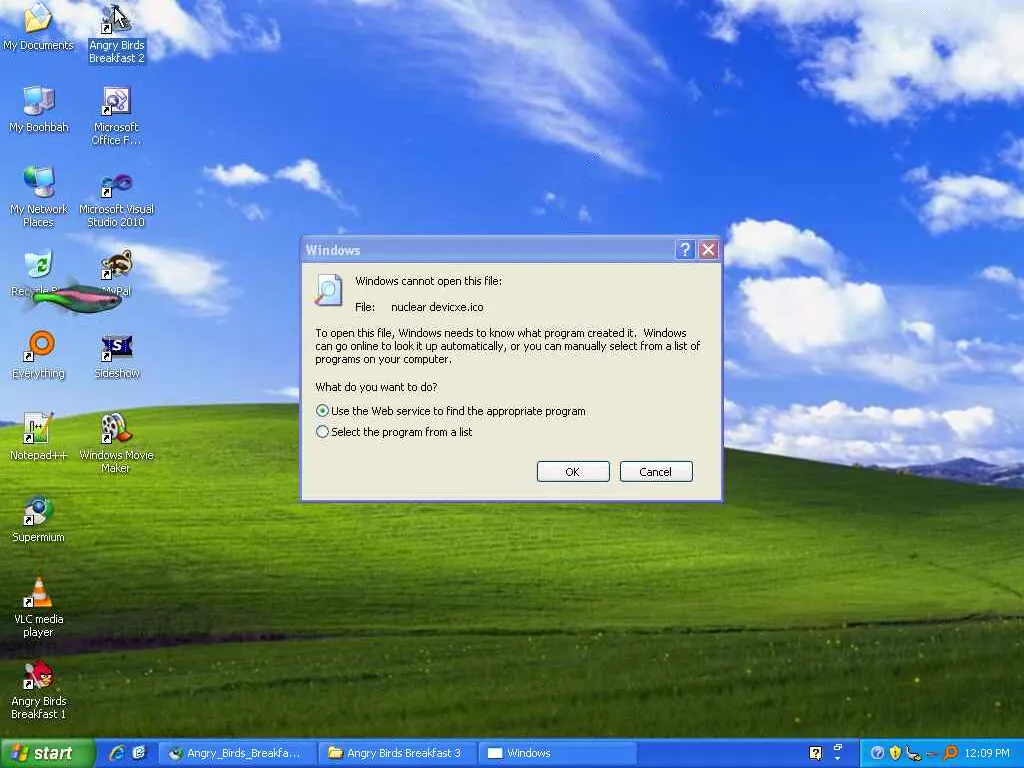Close the Windows cannot open dialog
This screenshot has width=1024, height=768.
[709, 249]
